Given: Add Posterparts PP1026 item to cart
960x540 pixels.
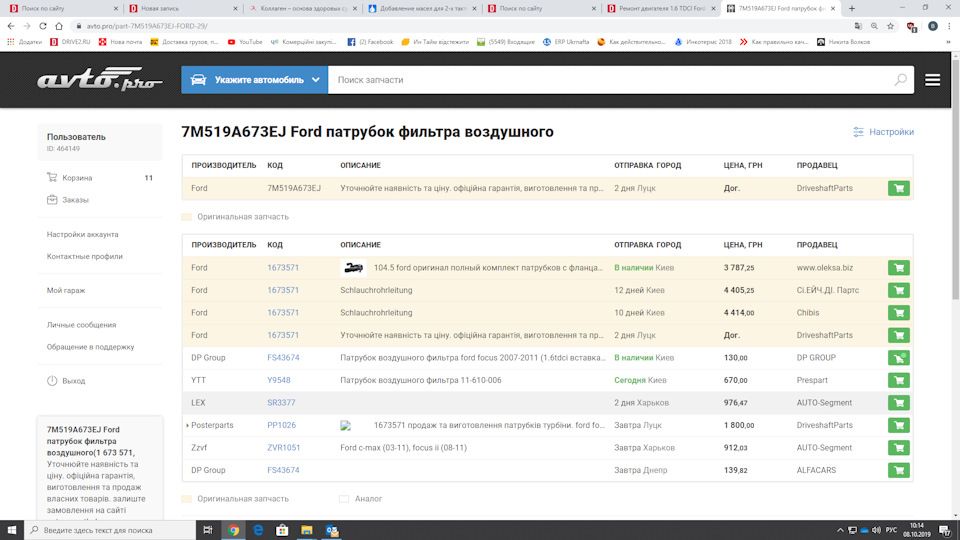Looking at the screenshot, I should point(899,425).
